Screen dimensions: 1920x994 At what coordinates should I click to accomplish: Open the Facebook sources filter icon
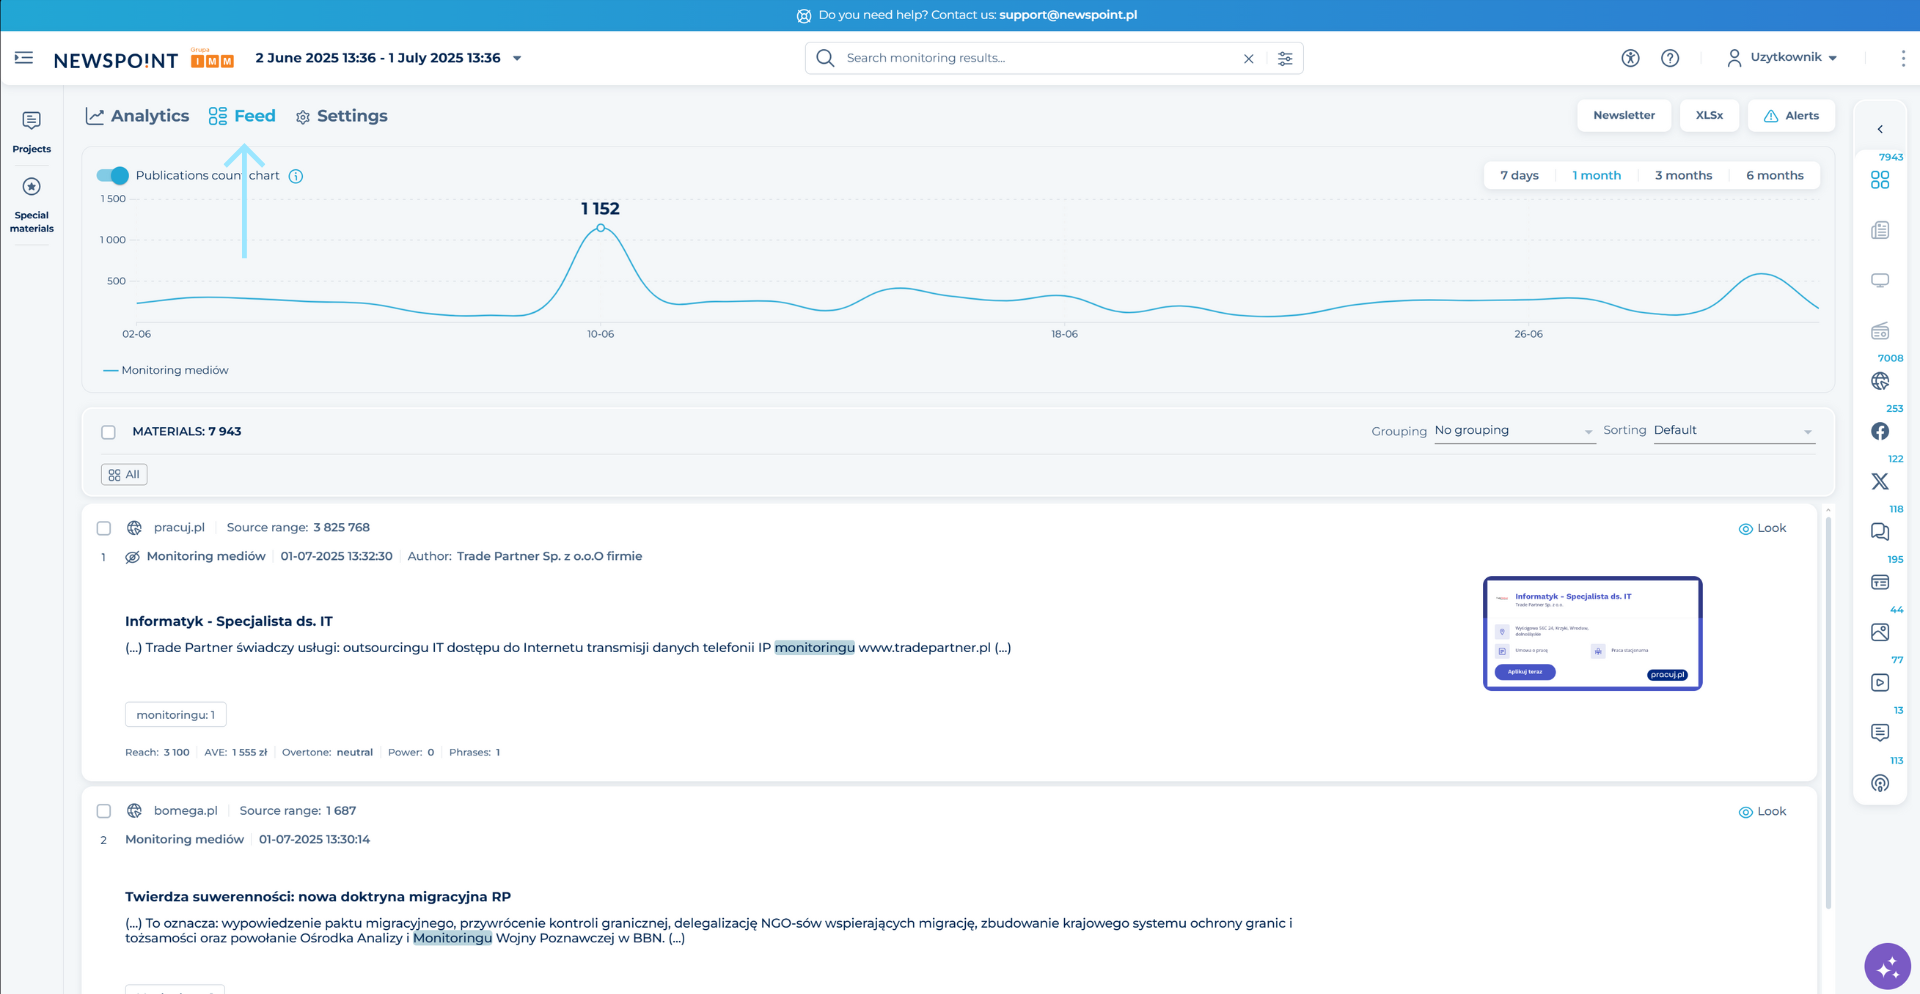coord(1880,431)
